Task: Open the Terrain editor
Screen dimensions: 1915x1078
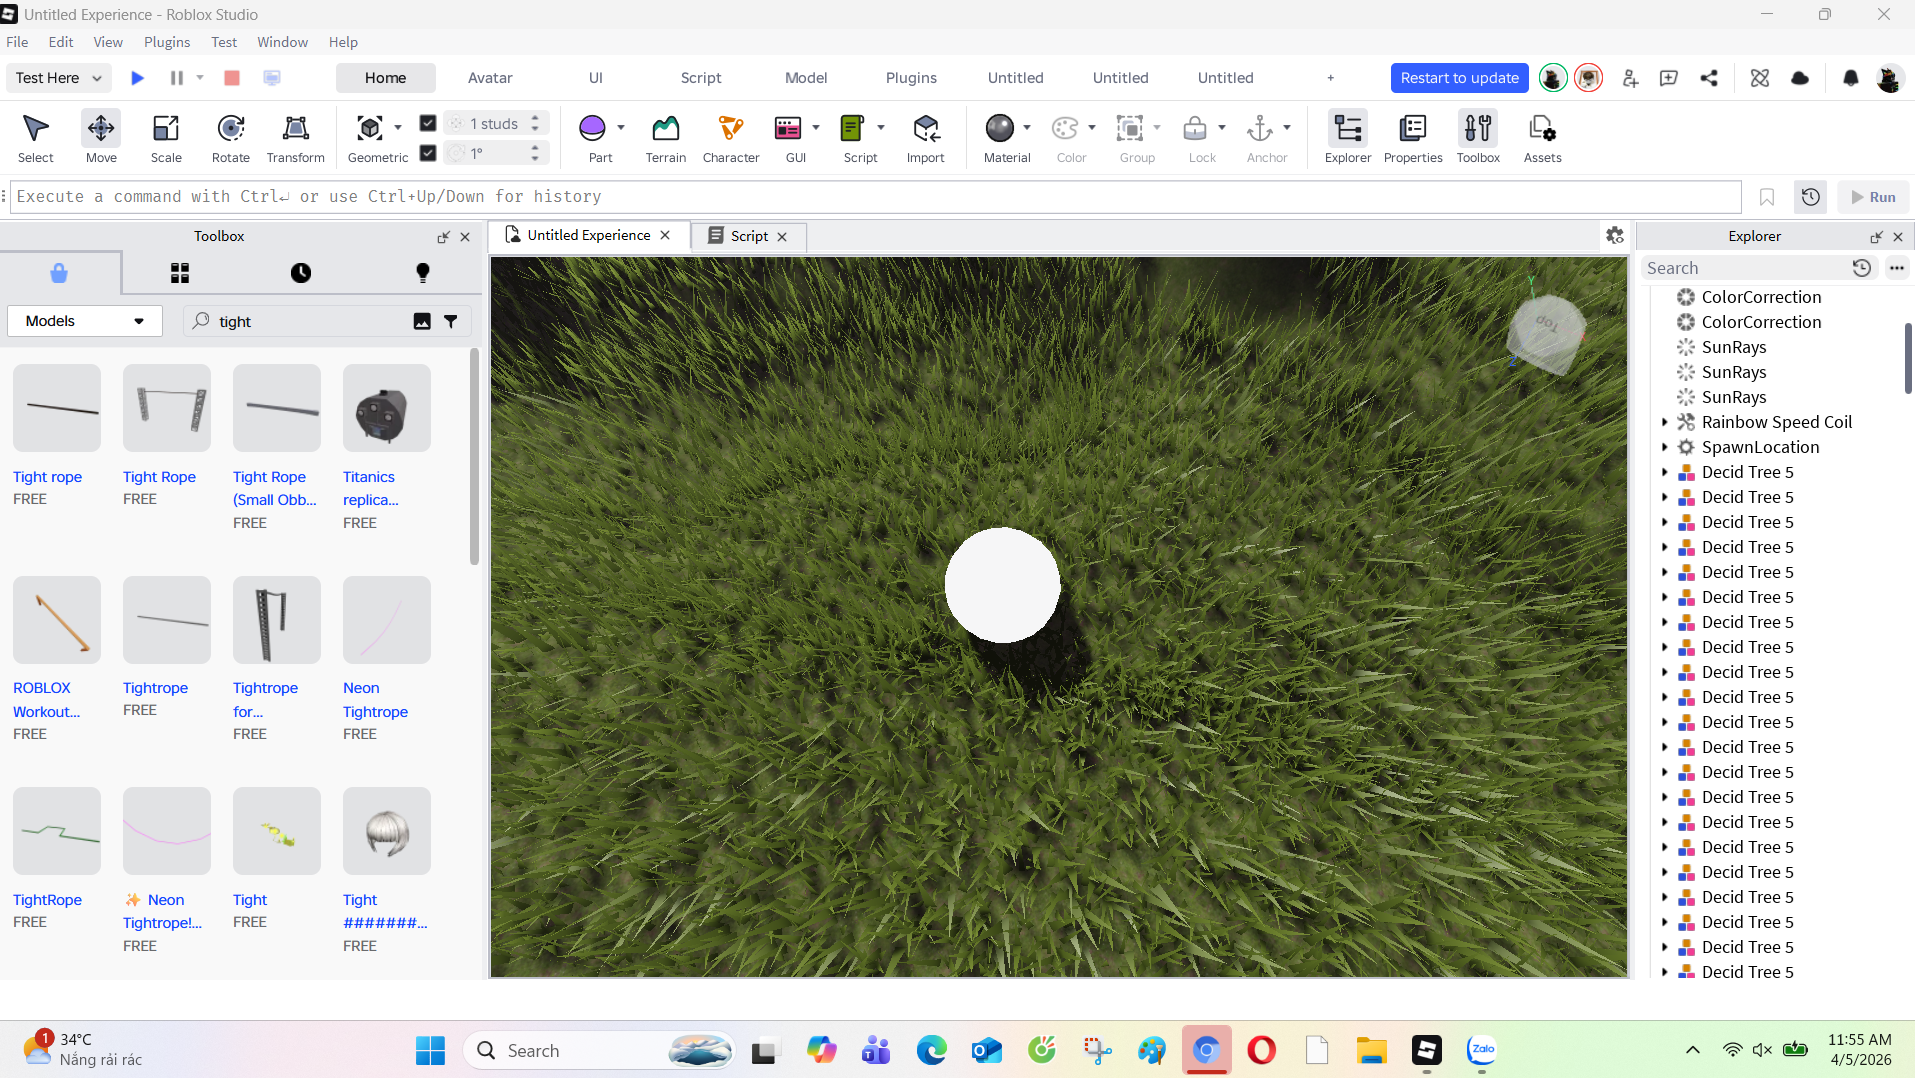Action: click(x=665, y=137)
